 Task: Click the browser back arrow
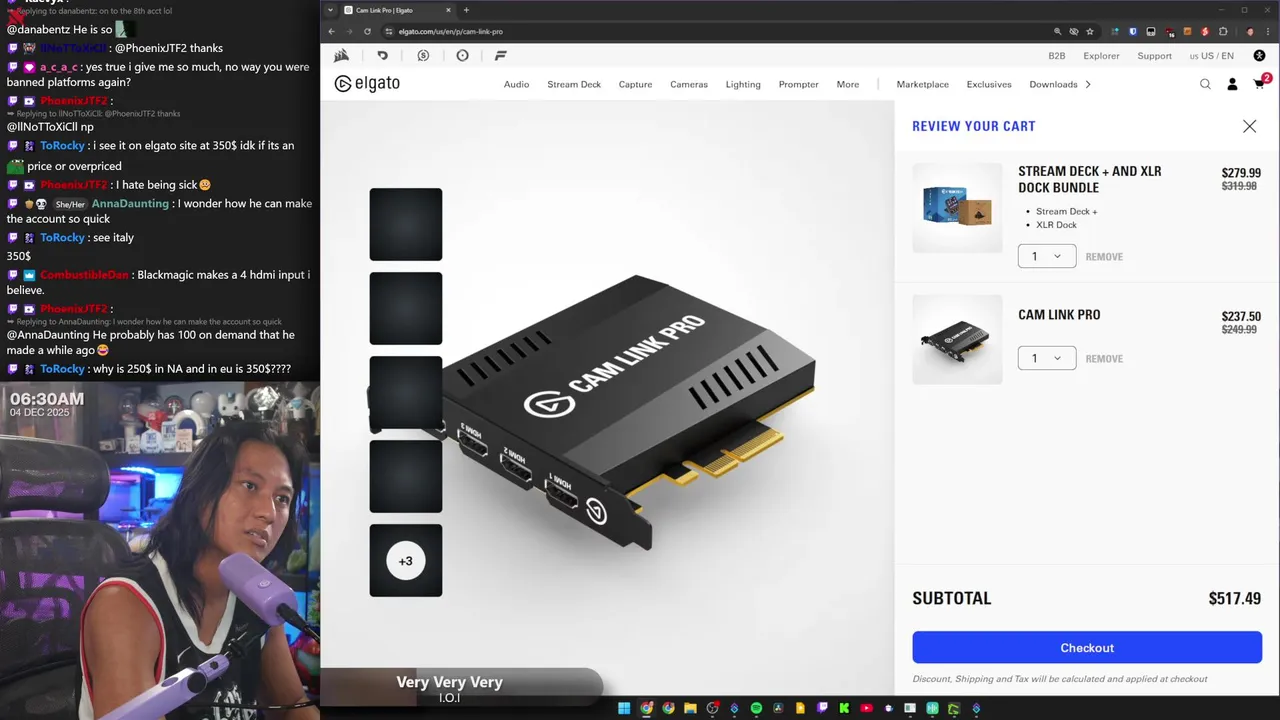click(331, 31)
